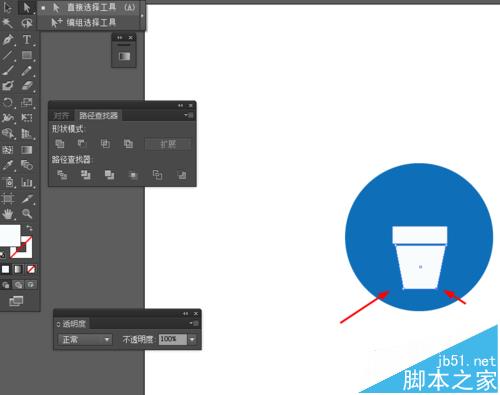Image resolution: width=500 pixels, height=395 pixels.
Task: Select the Blend tool
Action: point(27,165)
